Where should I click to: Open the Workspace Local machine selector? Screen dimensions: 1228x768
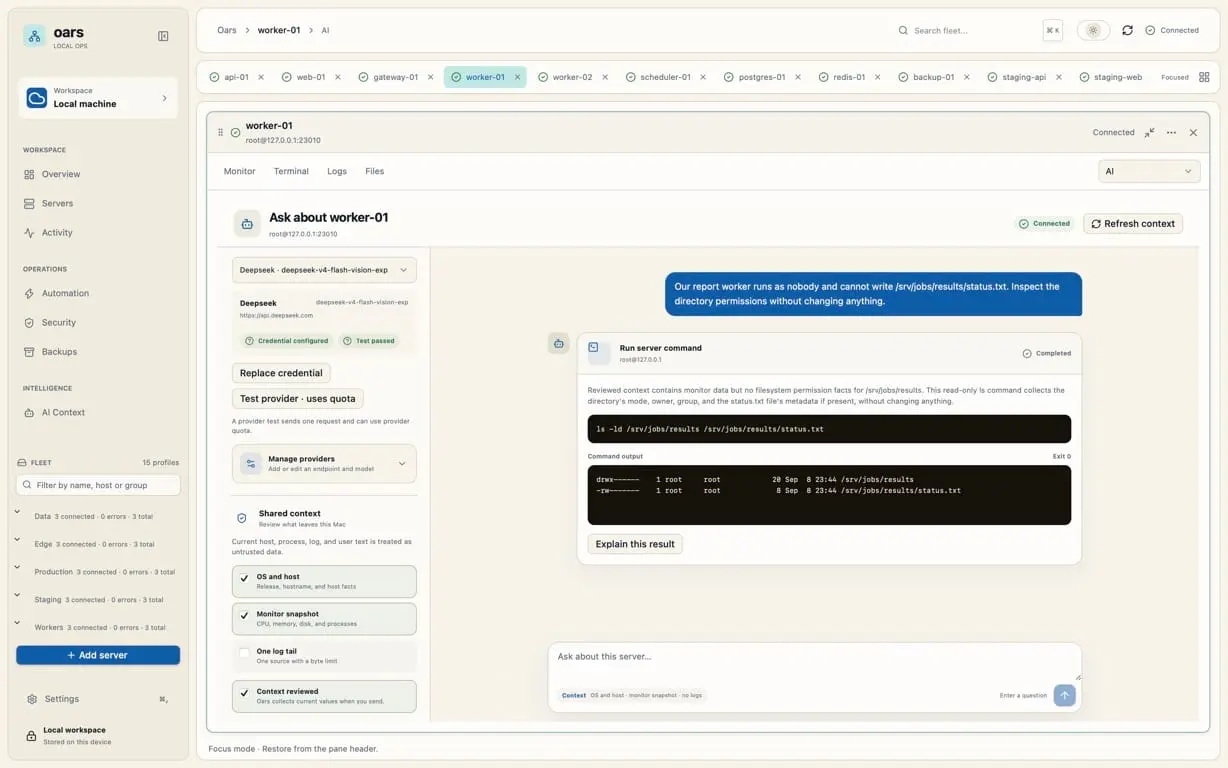[x=98, y=97]
